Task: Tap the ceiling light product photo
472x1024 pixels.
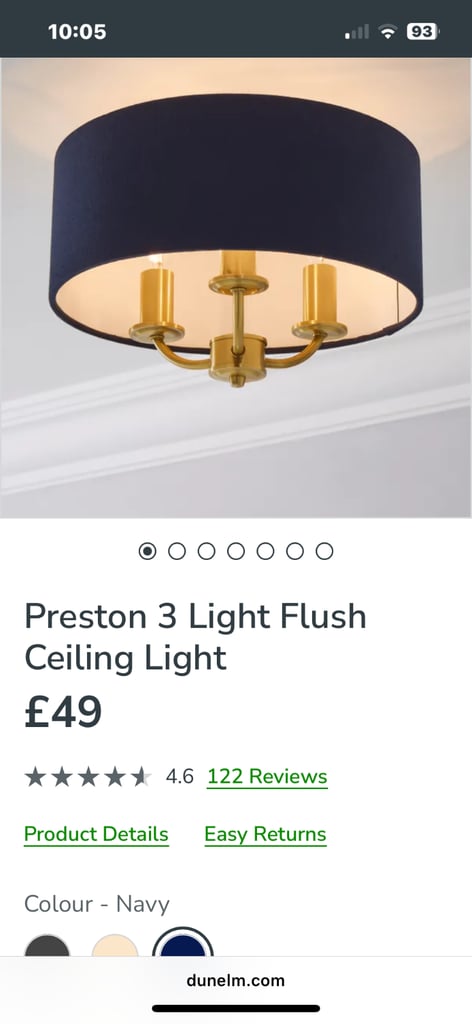Action: click(236, 287)
